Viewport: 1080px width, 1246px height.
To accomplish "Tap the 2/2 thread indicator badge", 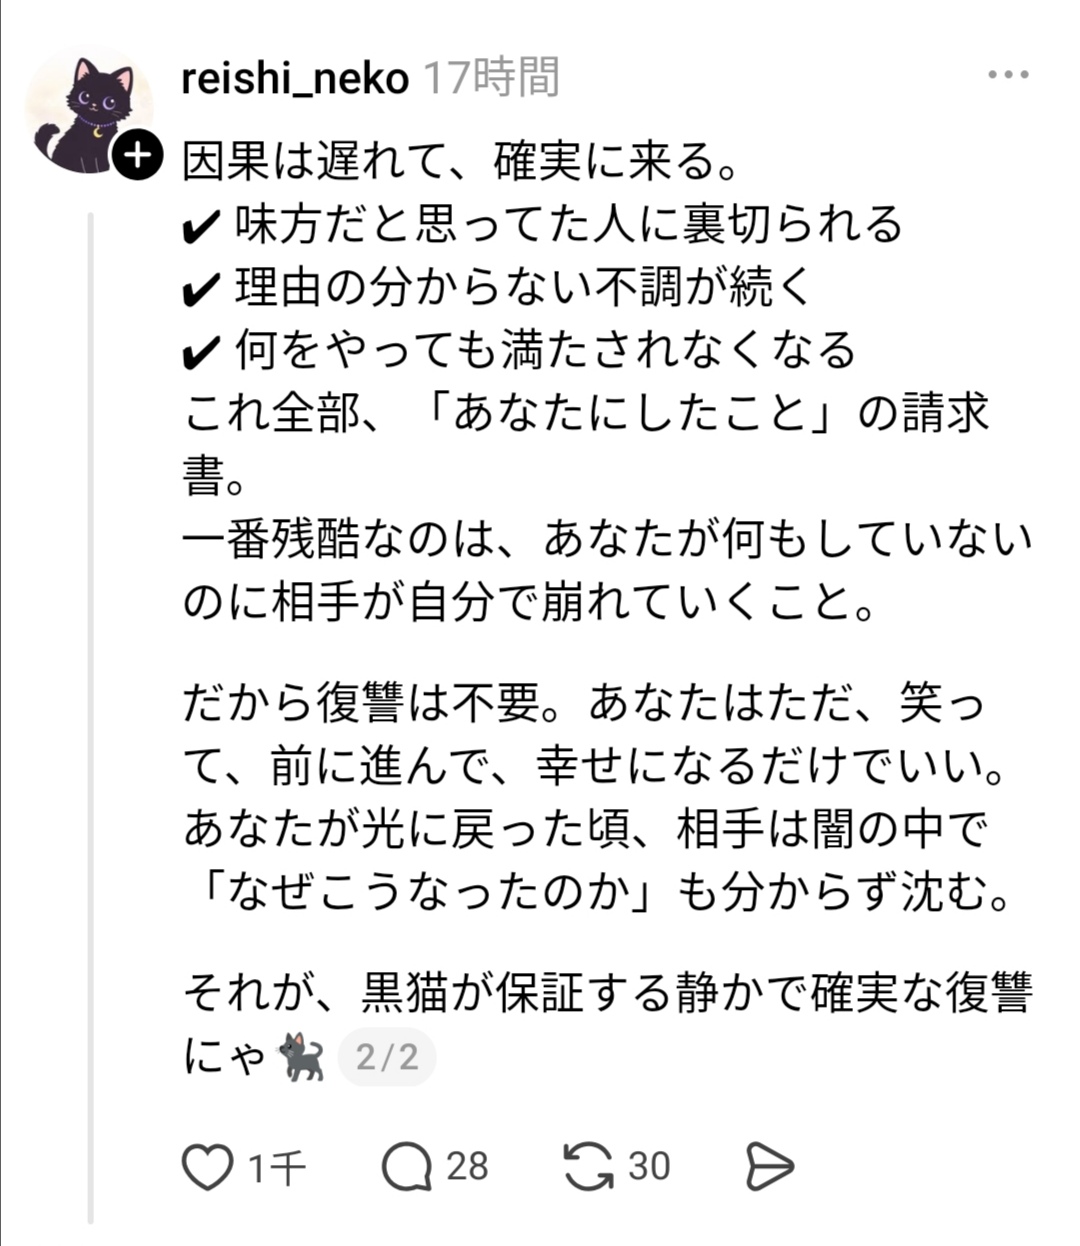I will click(387, 1057).
